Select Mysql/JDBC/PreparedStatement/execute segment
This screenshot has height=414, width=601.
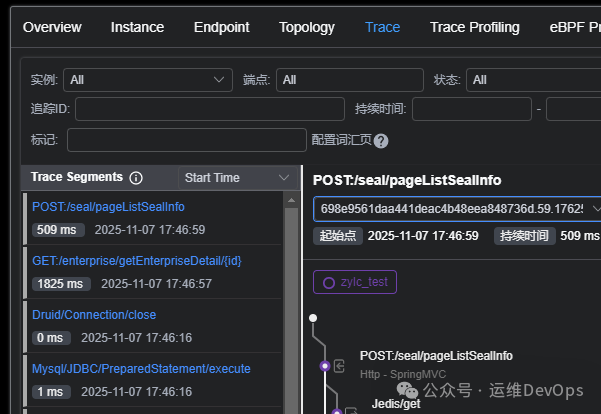[x=141, y=369]
